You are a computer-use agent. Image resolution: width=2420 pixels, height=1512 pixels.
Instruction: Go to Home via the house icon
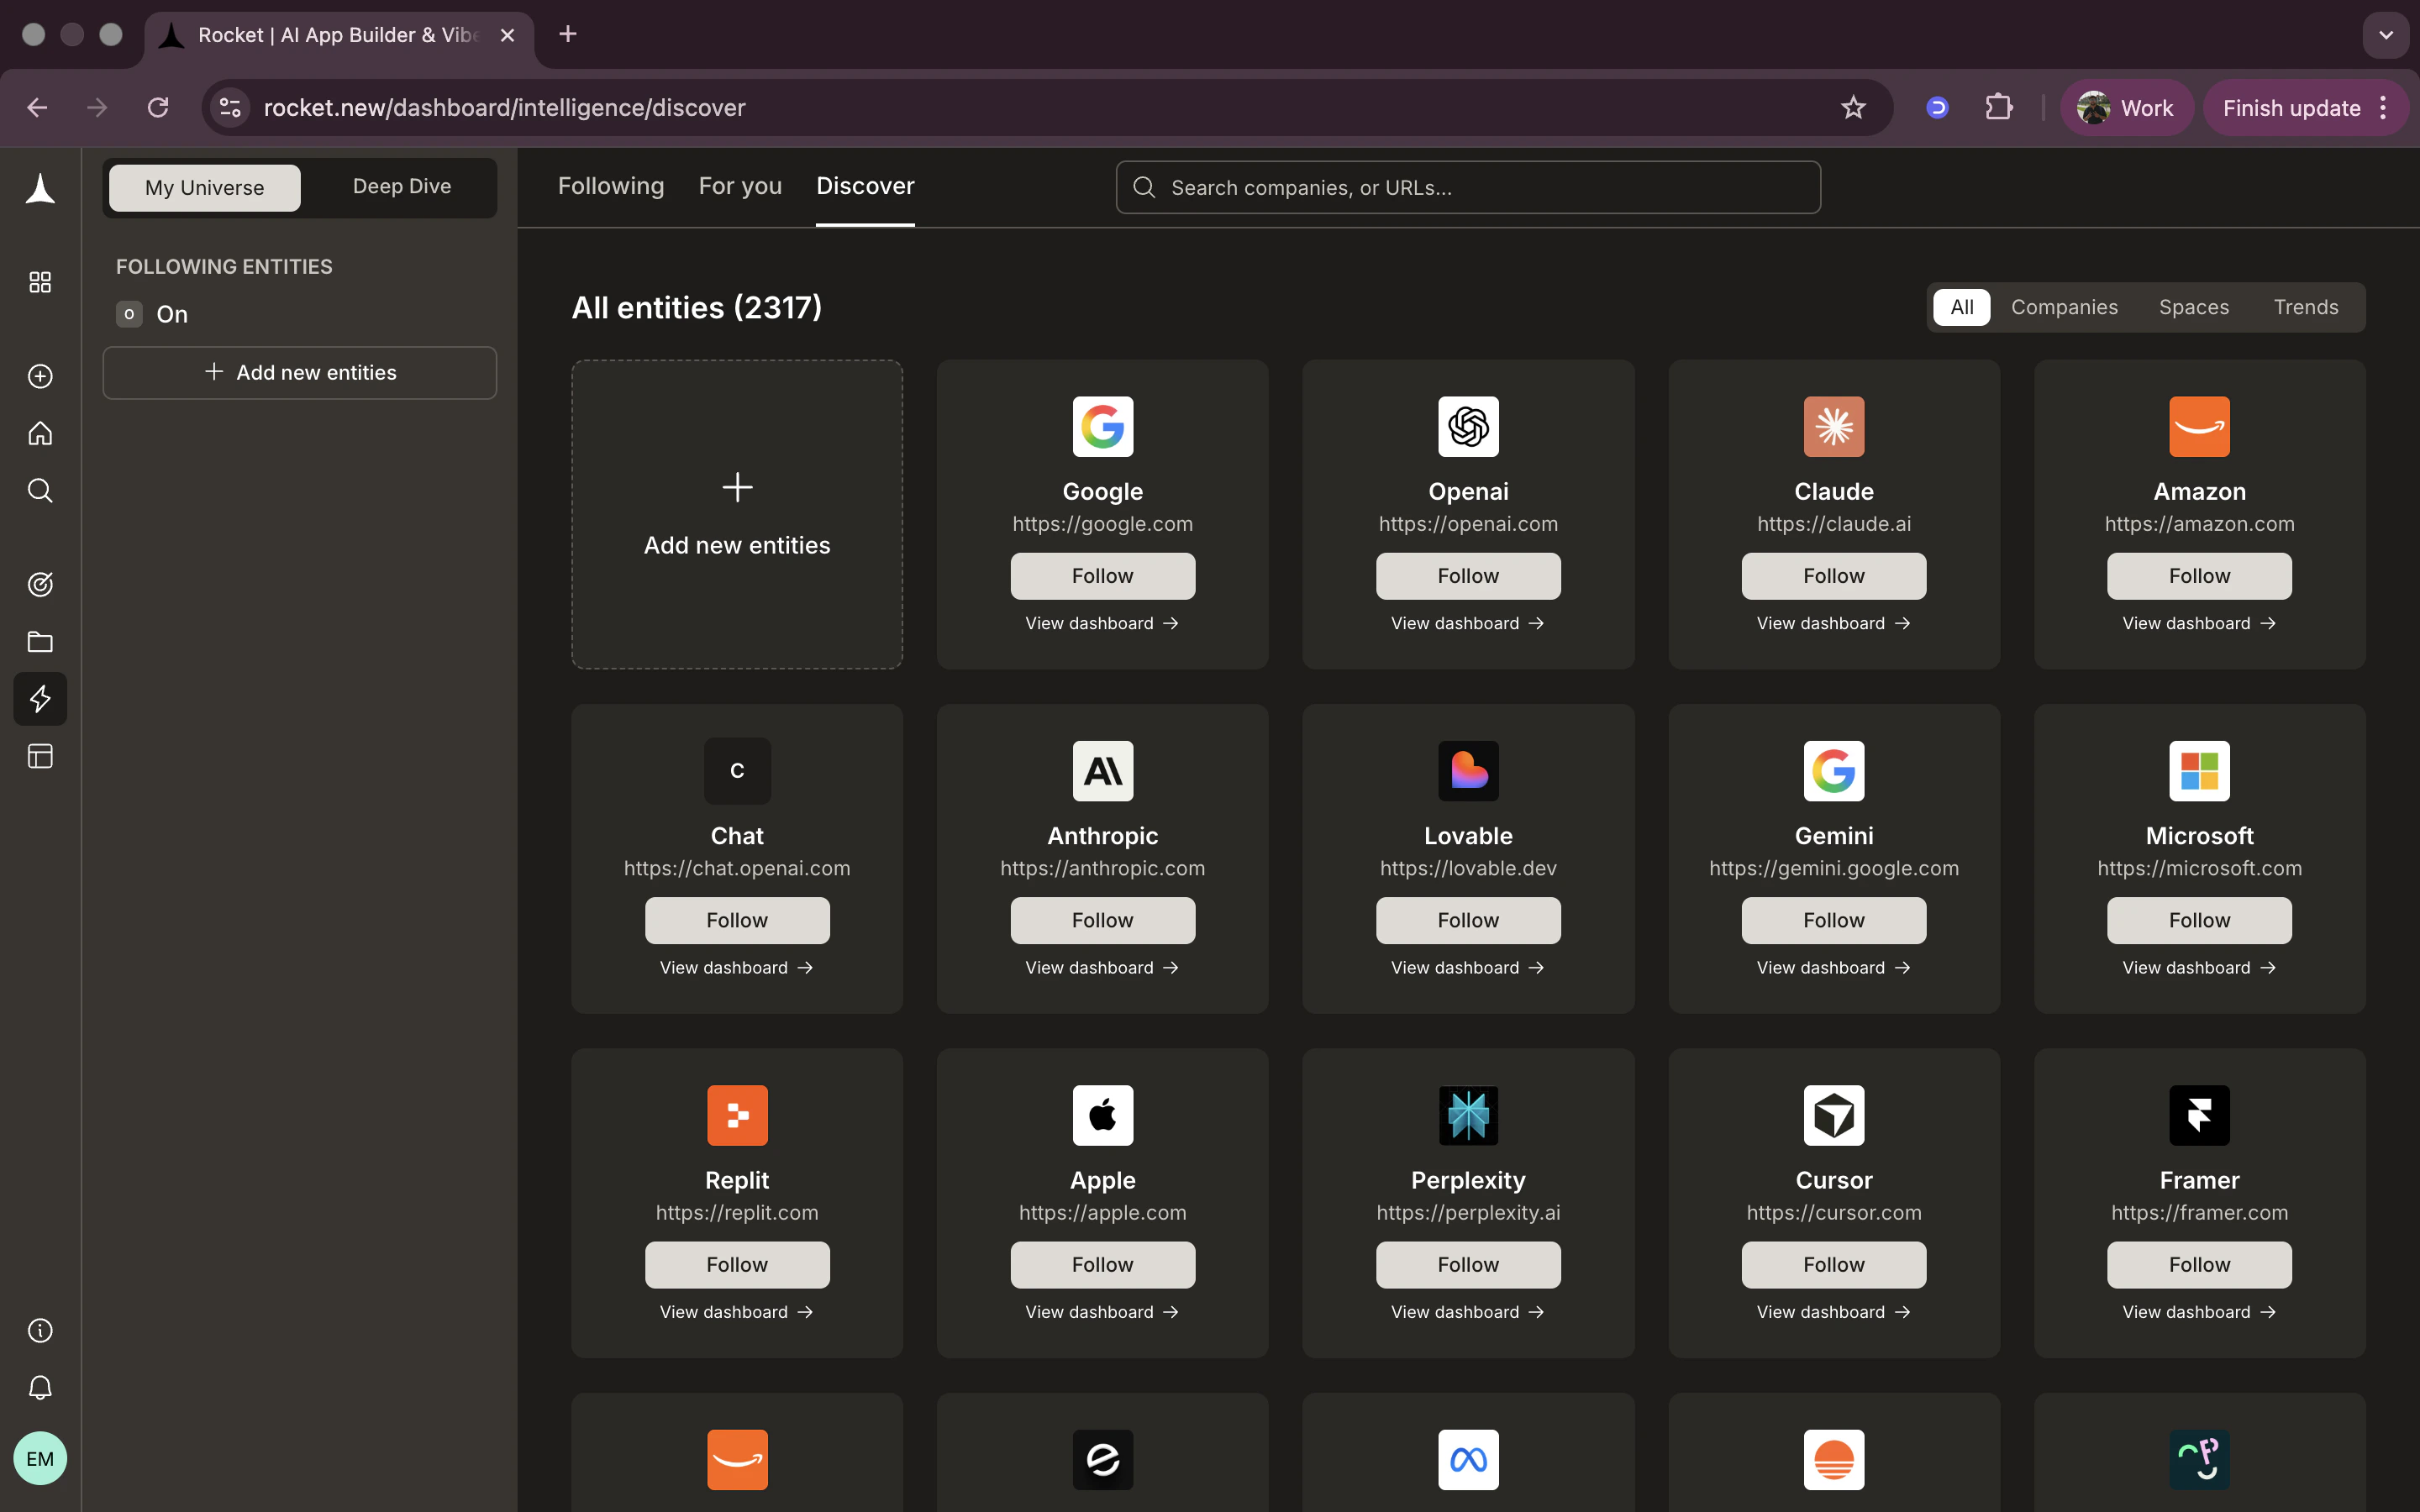40,433
